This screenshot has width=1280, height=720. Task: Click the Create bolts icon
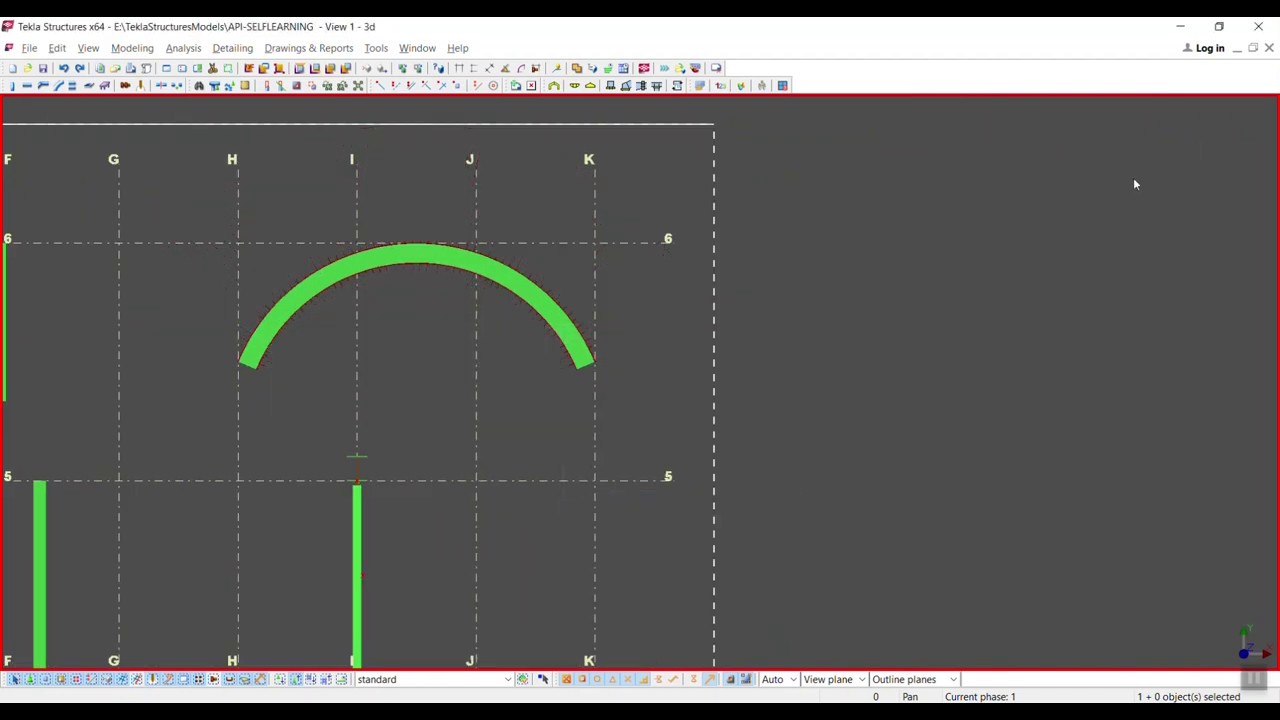point(125,85)
